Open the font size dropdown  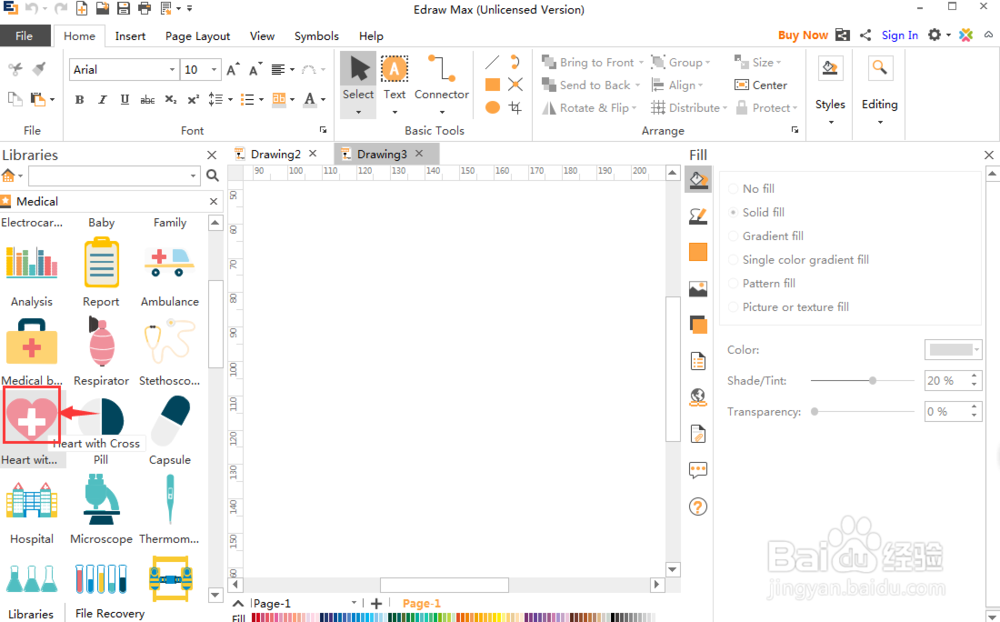tap(214, 70)
